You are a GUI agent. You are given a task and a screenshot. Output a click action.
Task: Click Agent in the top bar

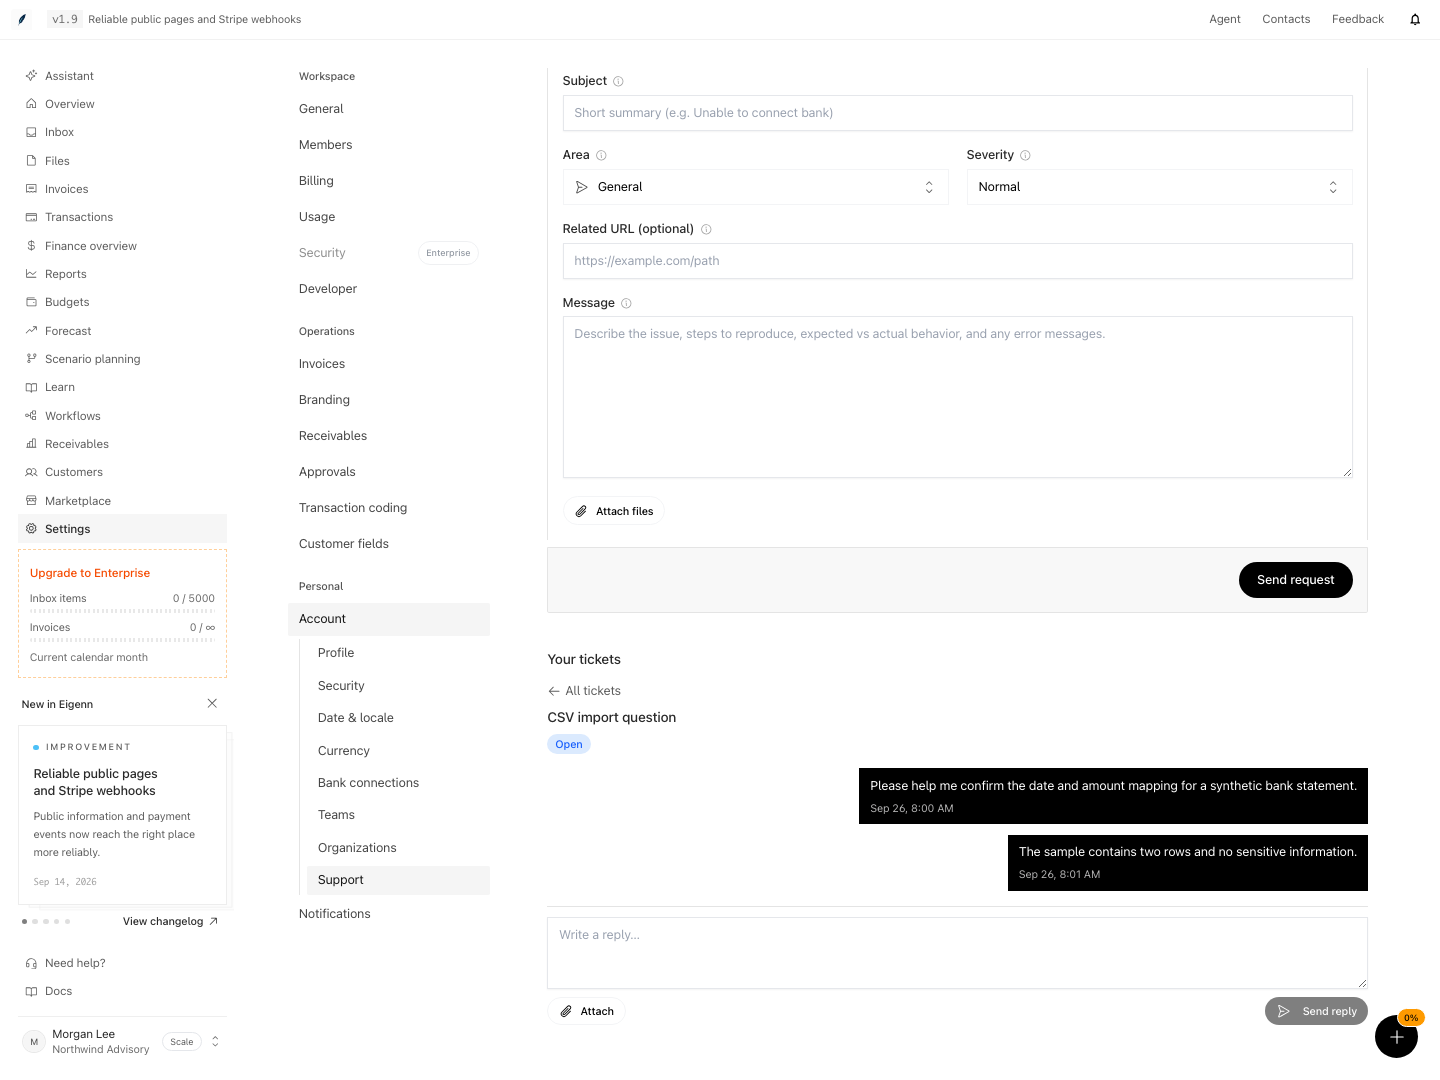point(1225,19)
